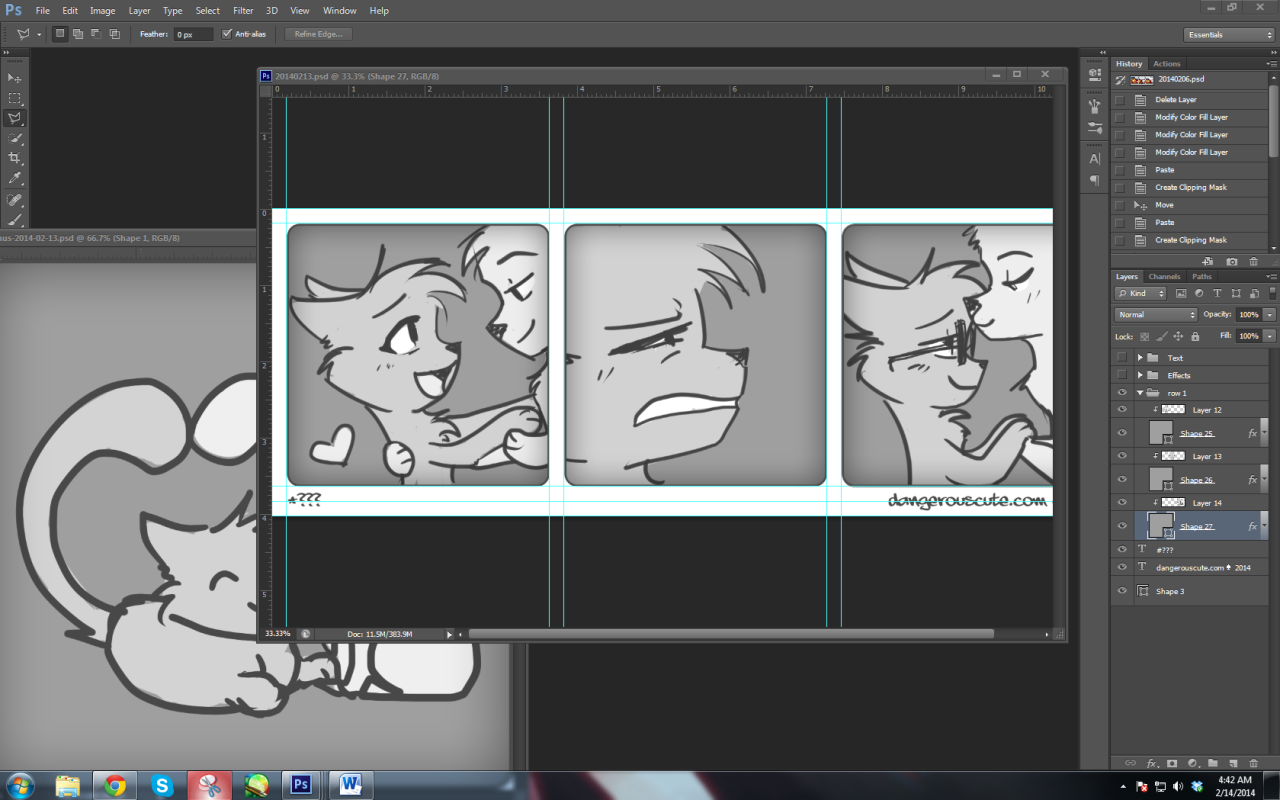This screenshot has height=800, width=1280.
Task: Toggle the Anti-alias checkbox
Action: pyautogui.click(x=227, y=34)
